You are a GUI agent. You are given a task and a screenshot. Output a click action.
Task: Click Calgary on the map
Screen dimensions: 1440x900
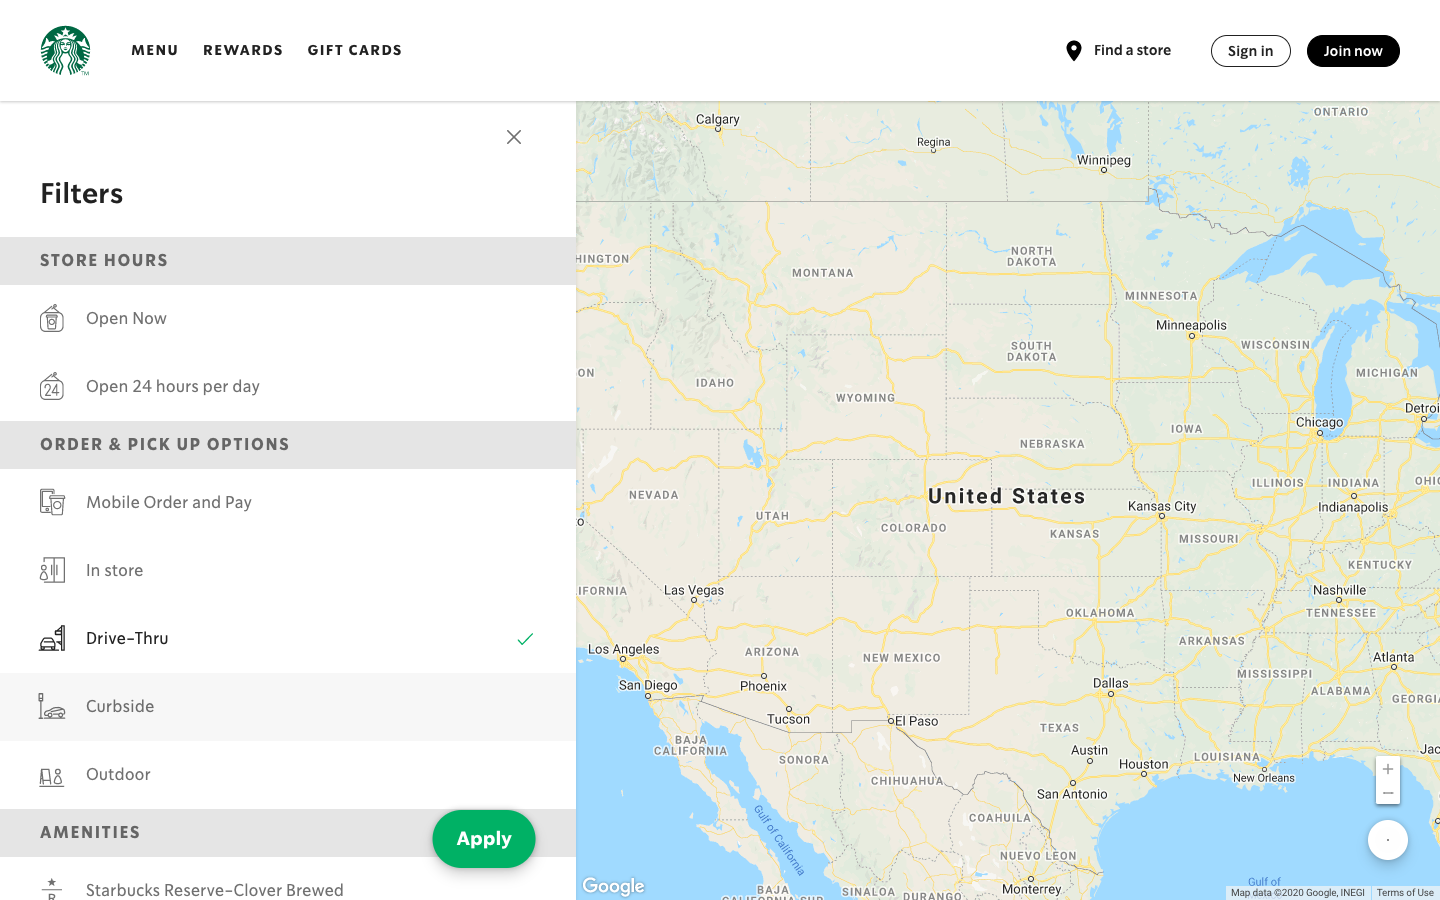pyautogui.click(x=718, y=119)
